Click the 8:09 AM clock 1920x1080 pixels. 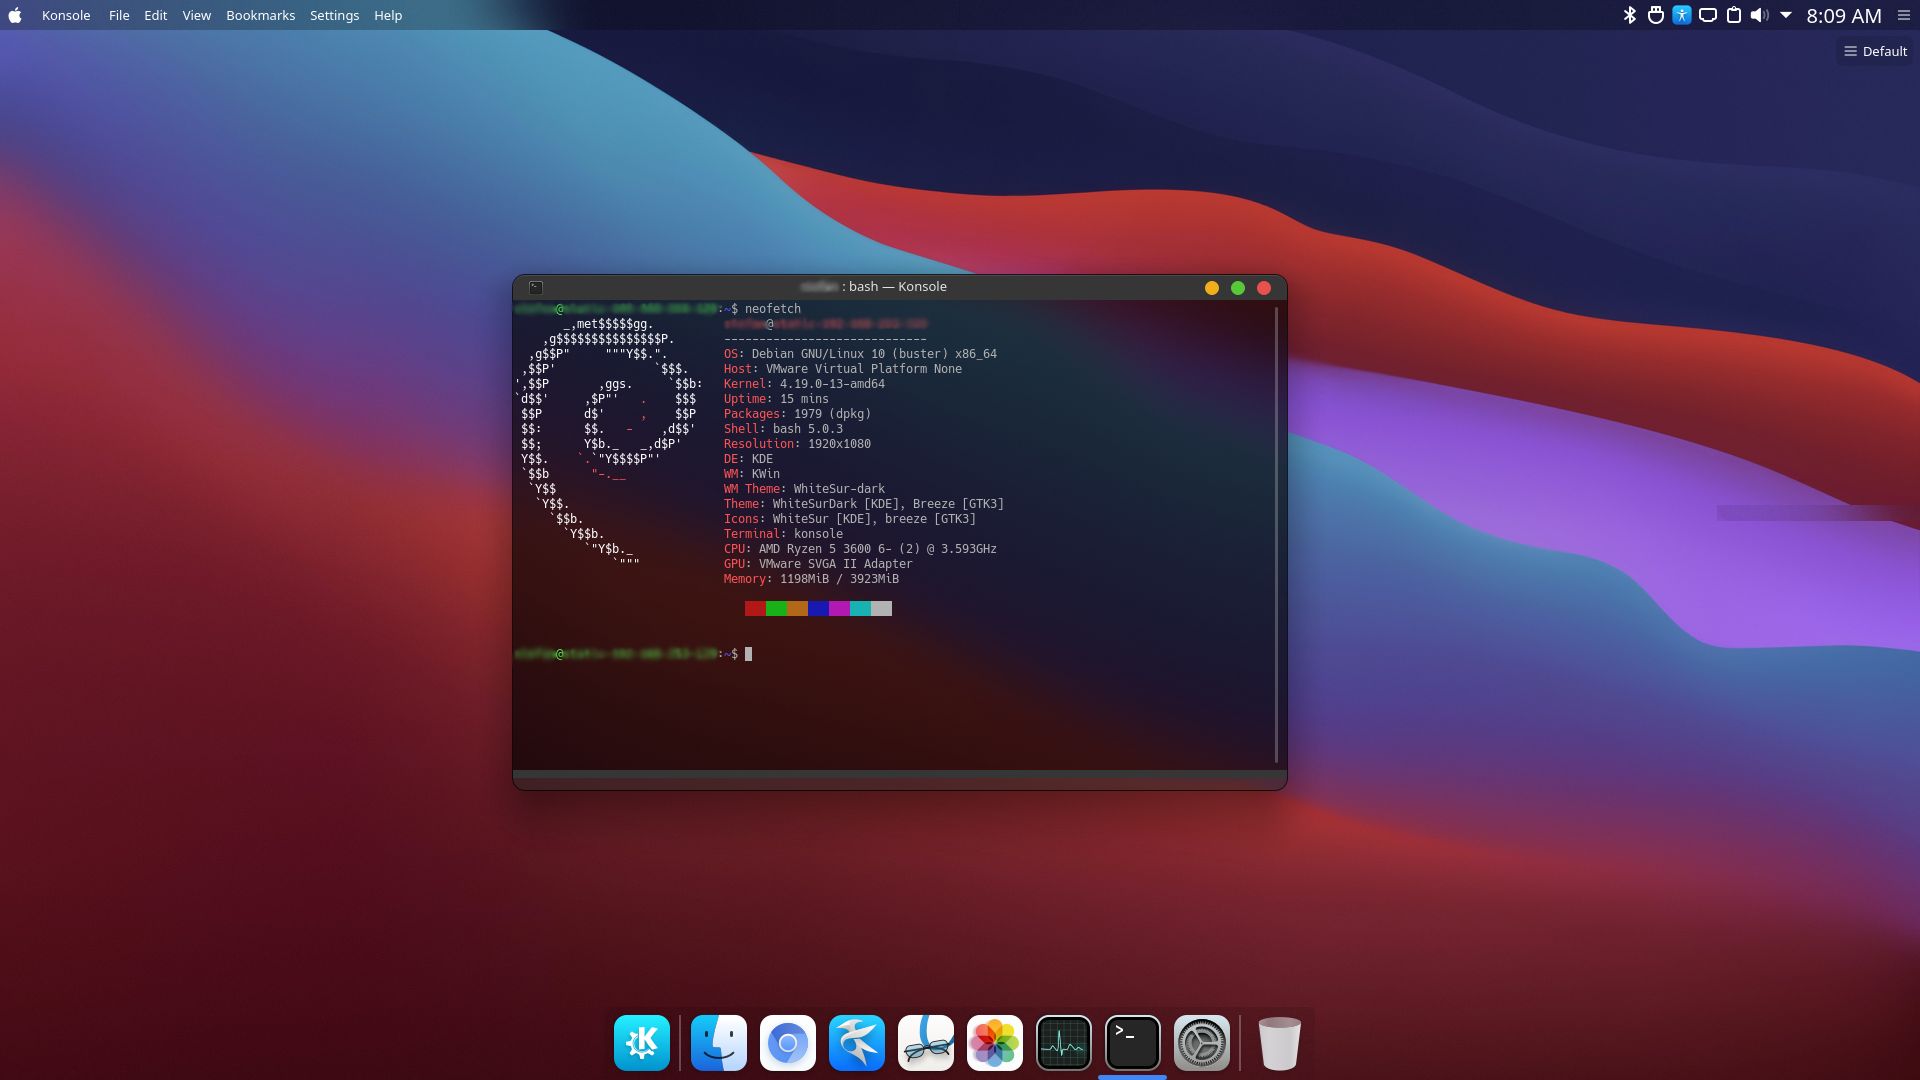[x=1843, y=15]
